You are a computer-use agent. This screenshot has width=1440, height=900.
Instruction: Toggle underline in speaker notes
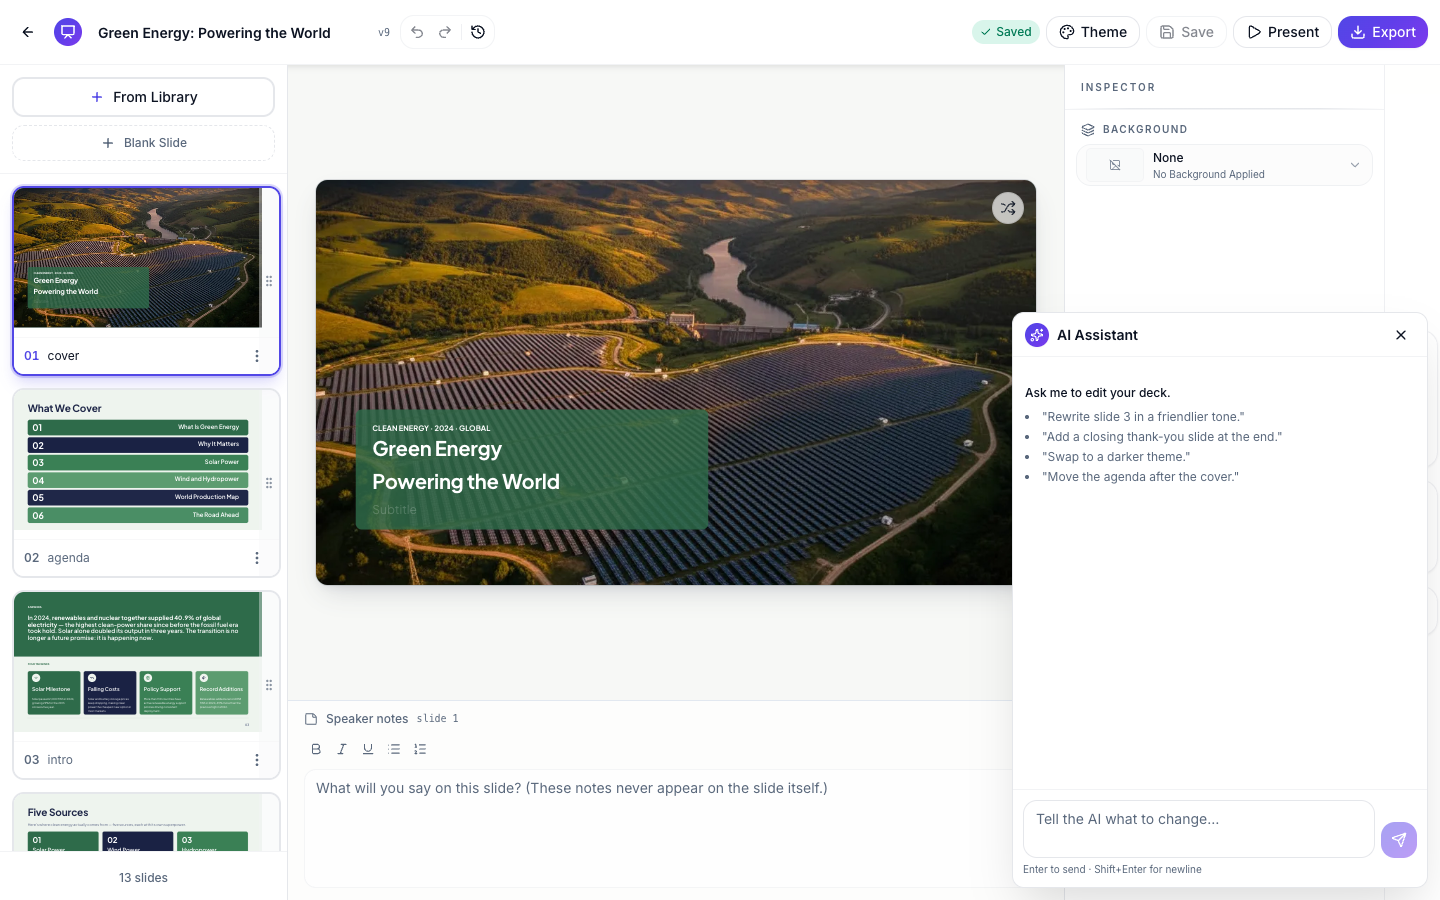(x=368, y=749)
